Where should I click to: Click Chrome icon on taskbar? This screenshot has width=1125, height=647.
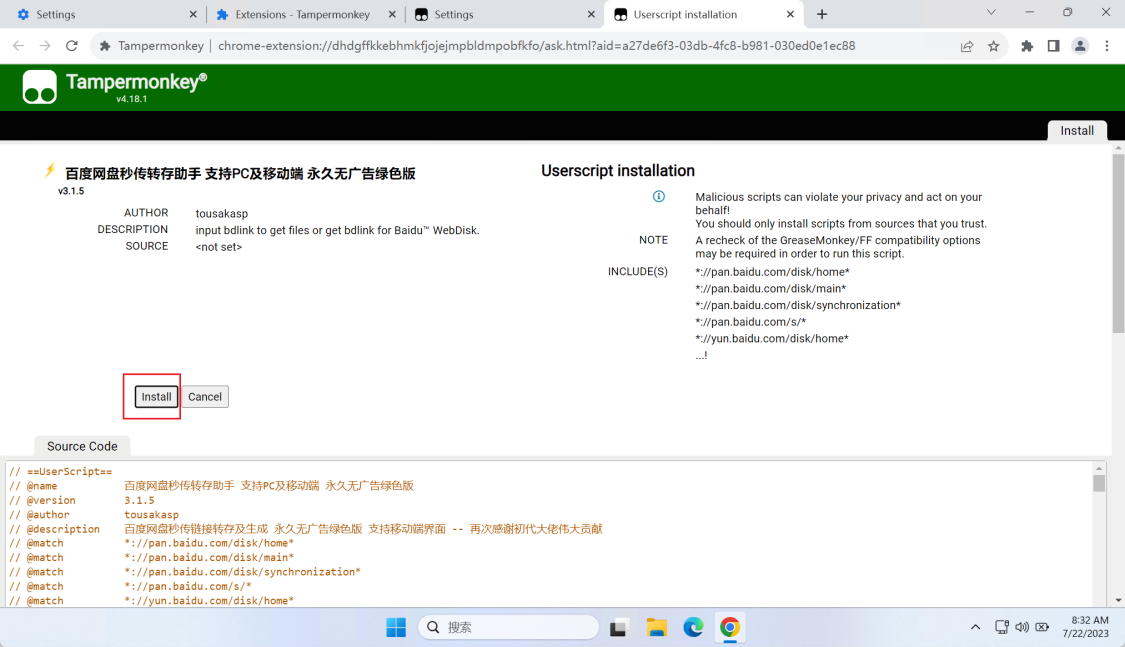point(730,627)
